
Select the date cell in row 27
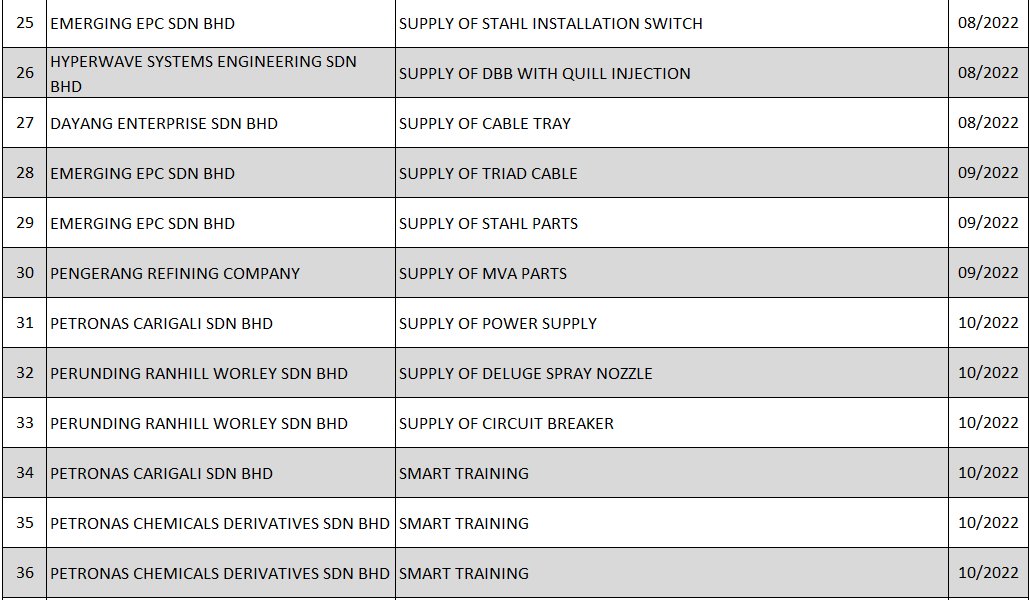pyautogui.click(x=988, y=123)
